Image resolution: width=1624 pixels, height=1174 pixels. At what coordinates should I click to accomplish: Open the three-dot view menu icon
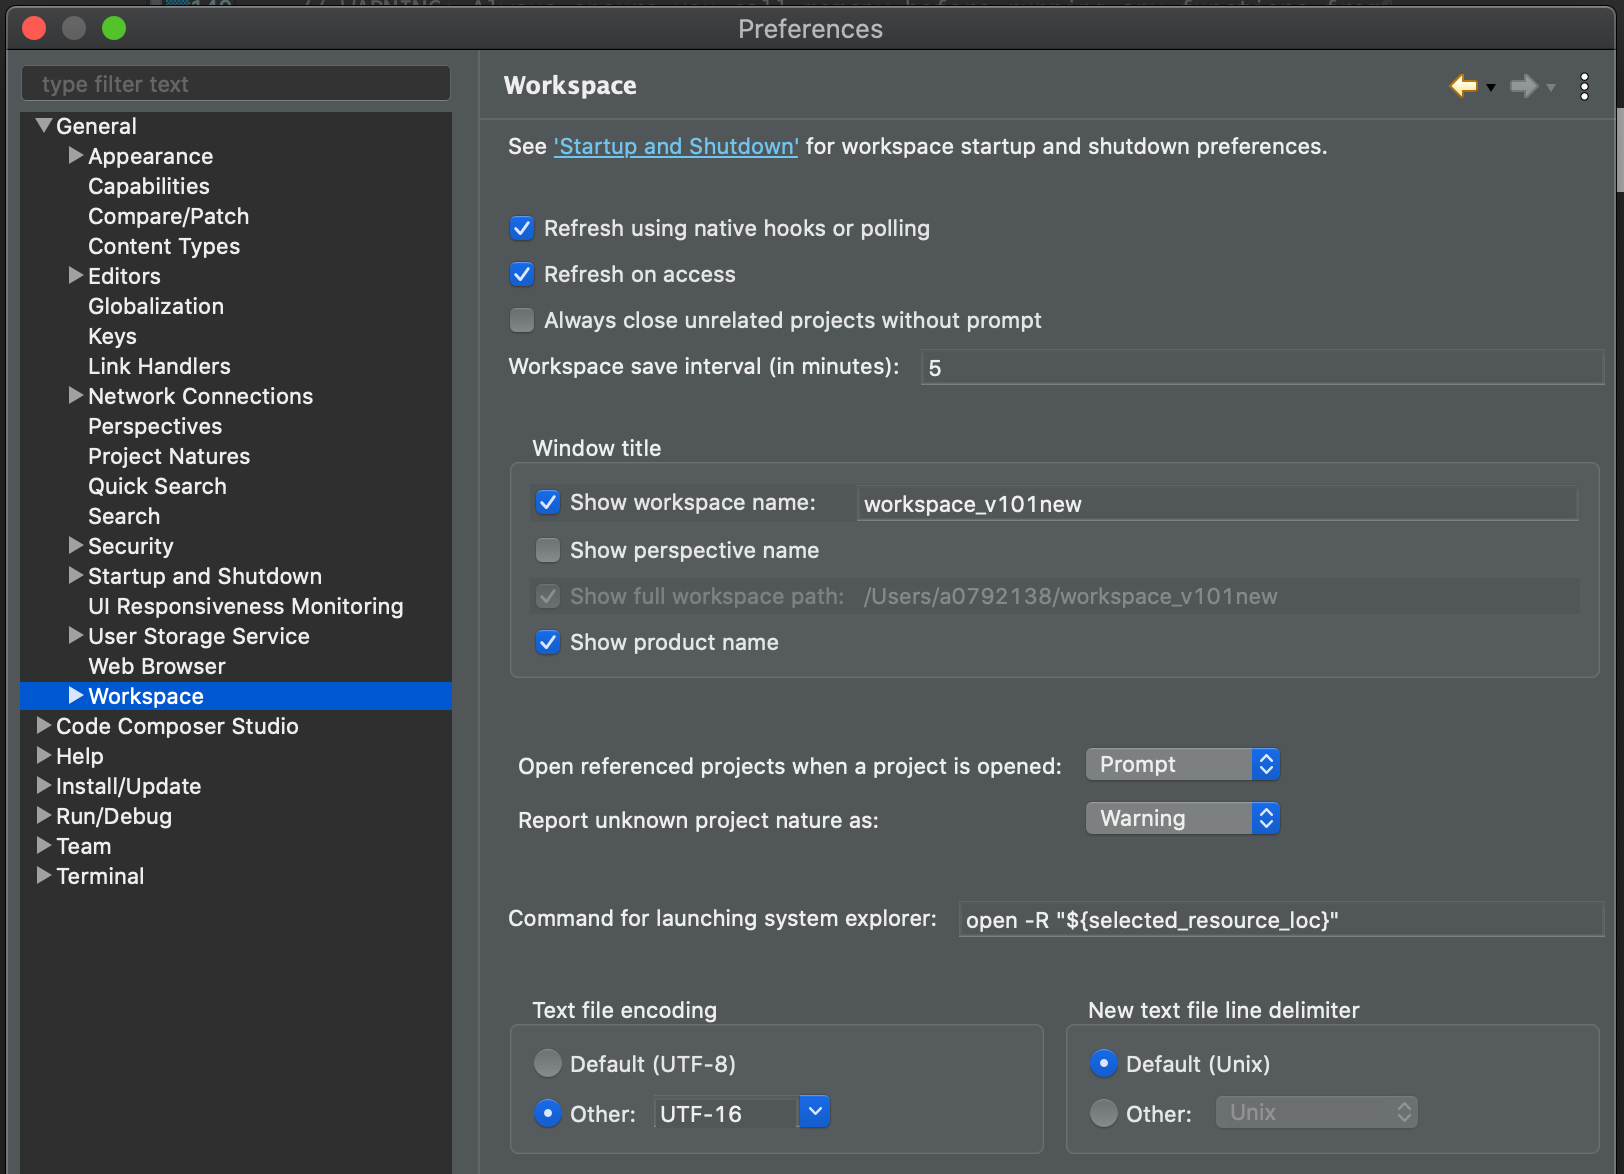click(1584, 87)
